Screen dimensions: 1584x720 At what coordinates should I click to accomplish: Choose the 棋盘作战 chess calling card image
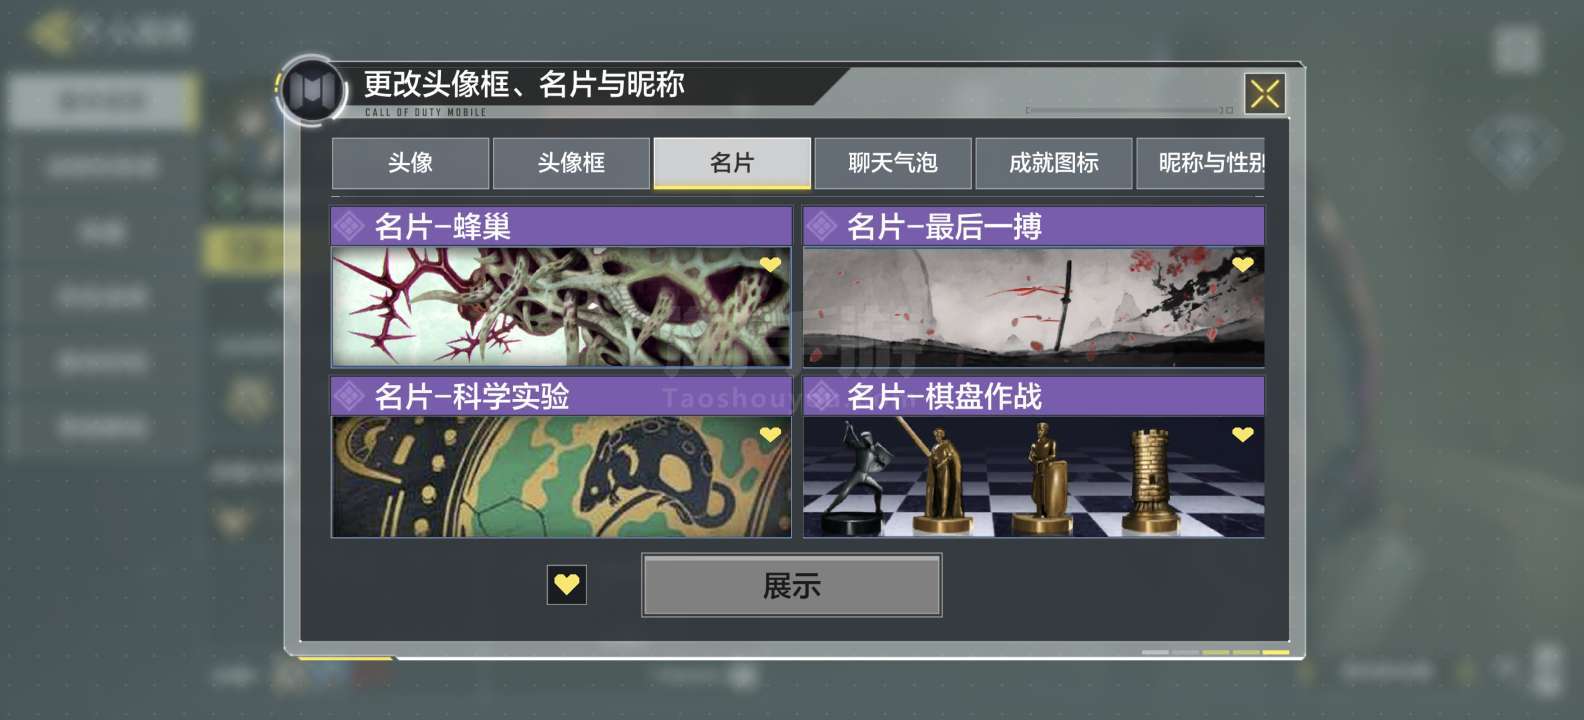1034,477
